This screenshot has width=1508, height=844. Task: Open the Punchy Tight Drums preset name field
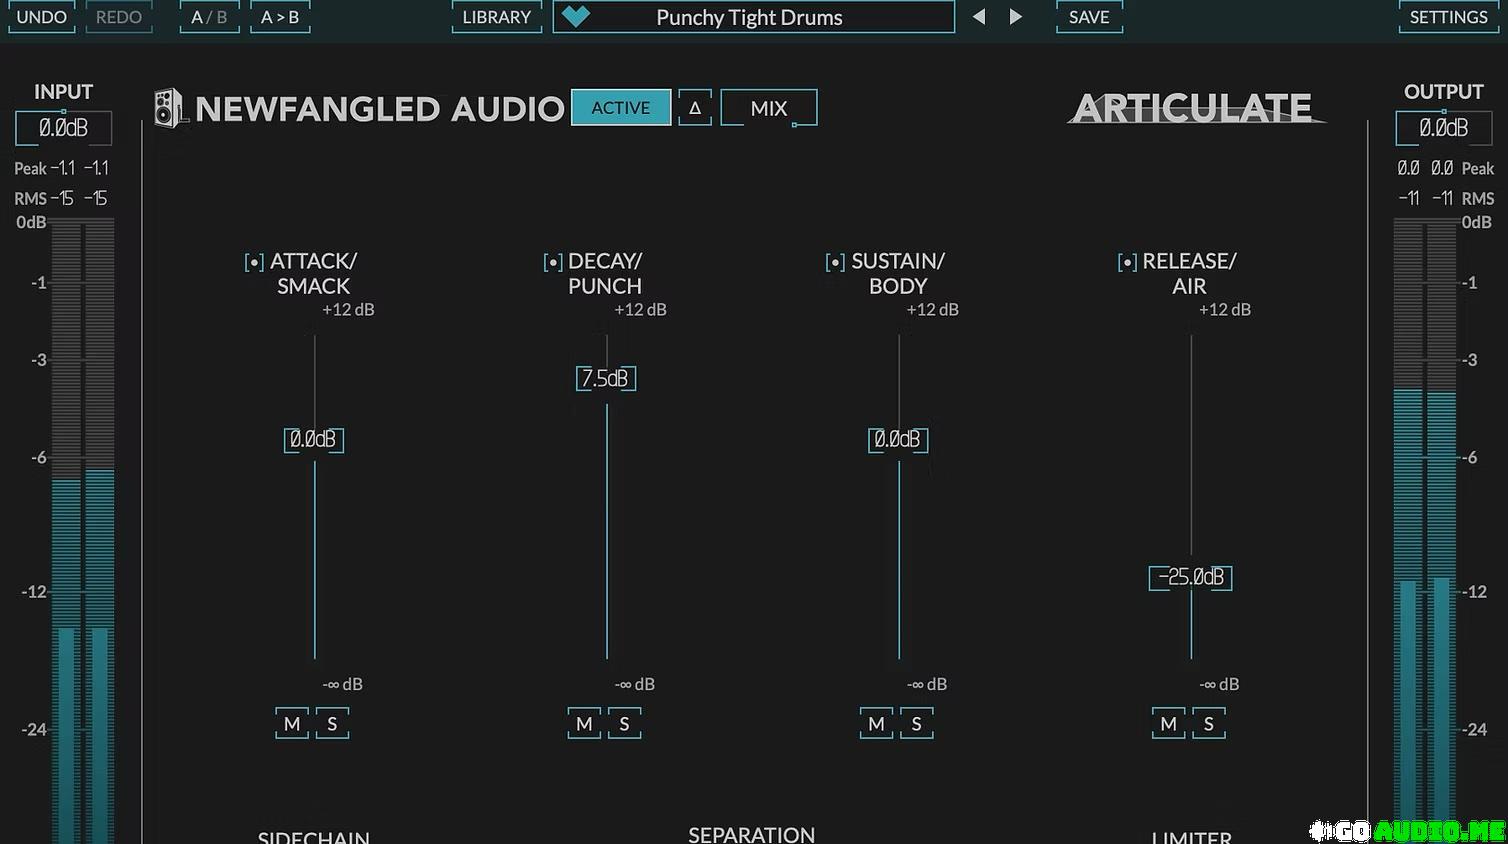(754, 17)
